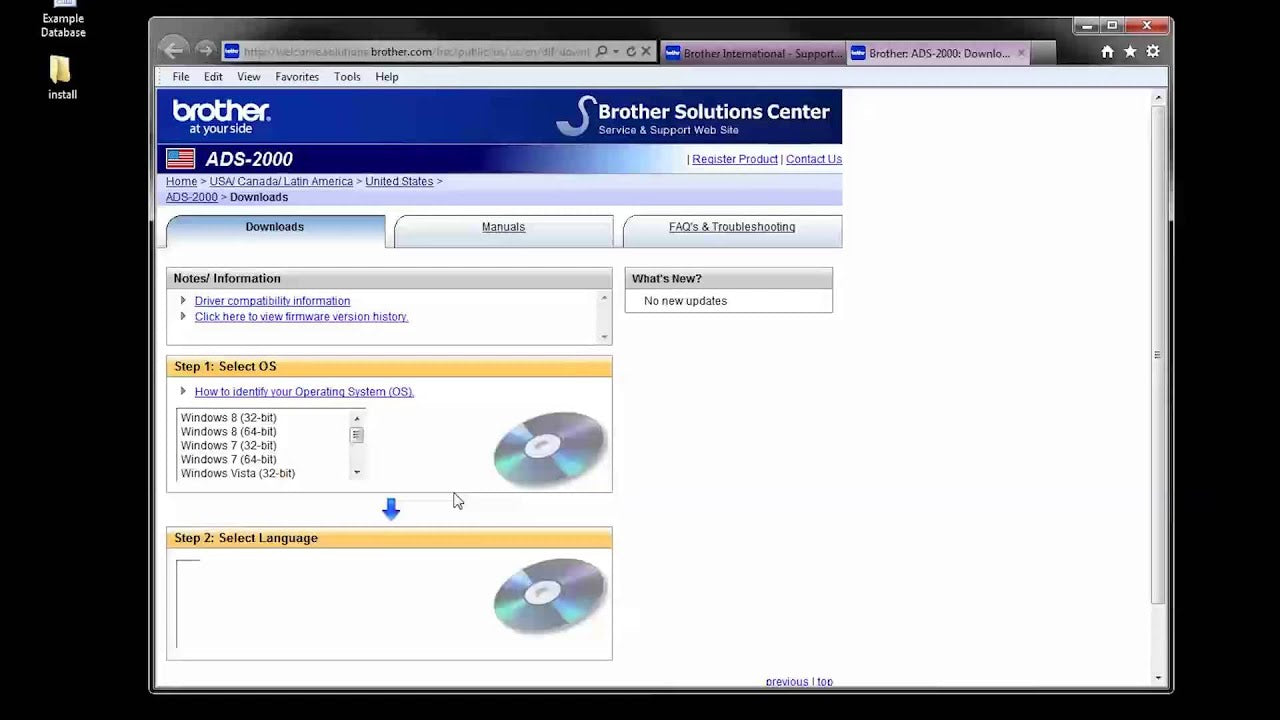Open the Tools gear icon

[1153, 52]
